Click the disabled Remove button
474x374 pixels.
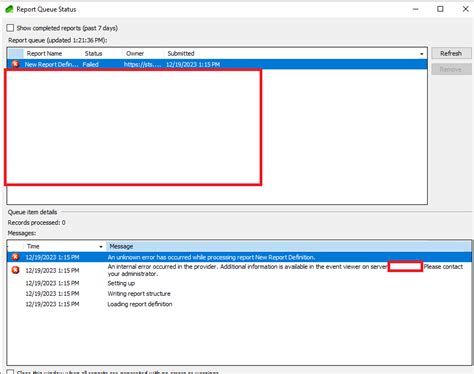[x=451, y=69]
